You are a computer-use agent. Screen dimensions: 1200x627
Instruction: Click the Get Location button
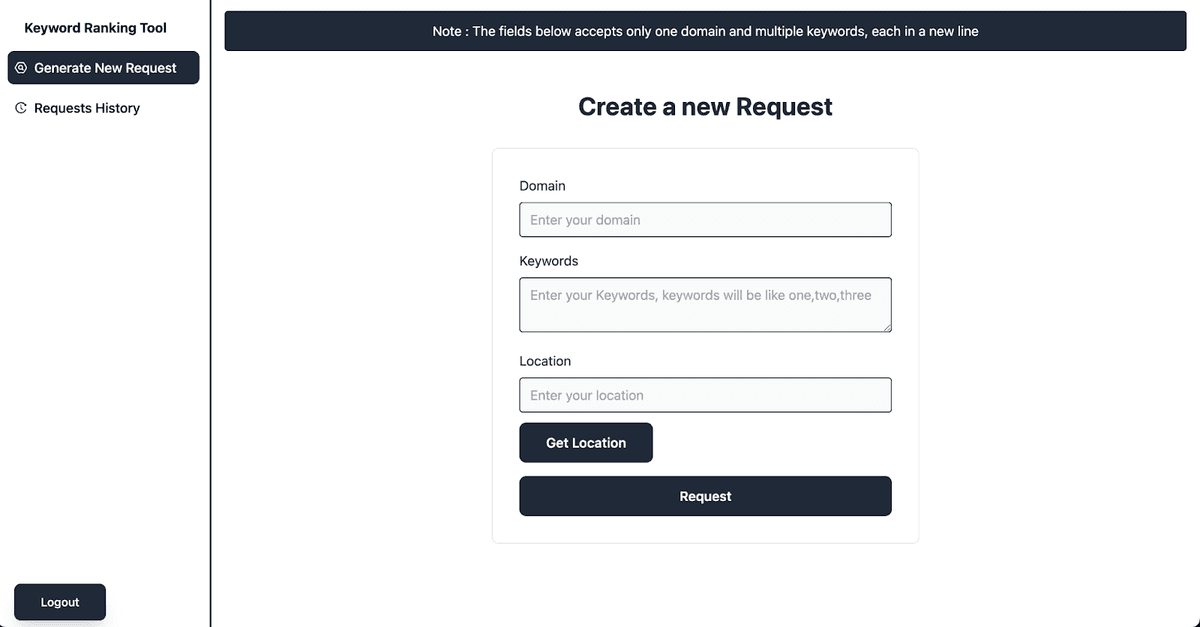[586, 442]
